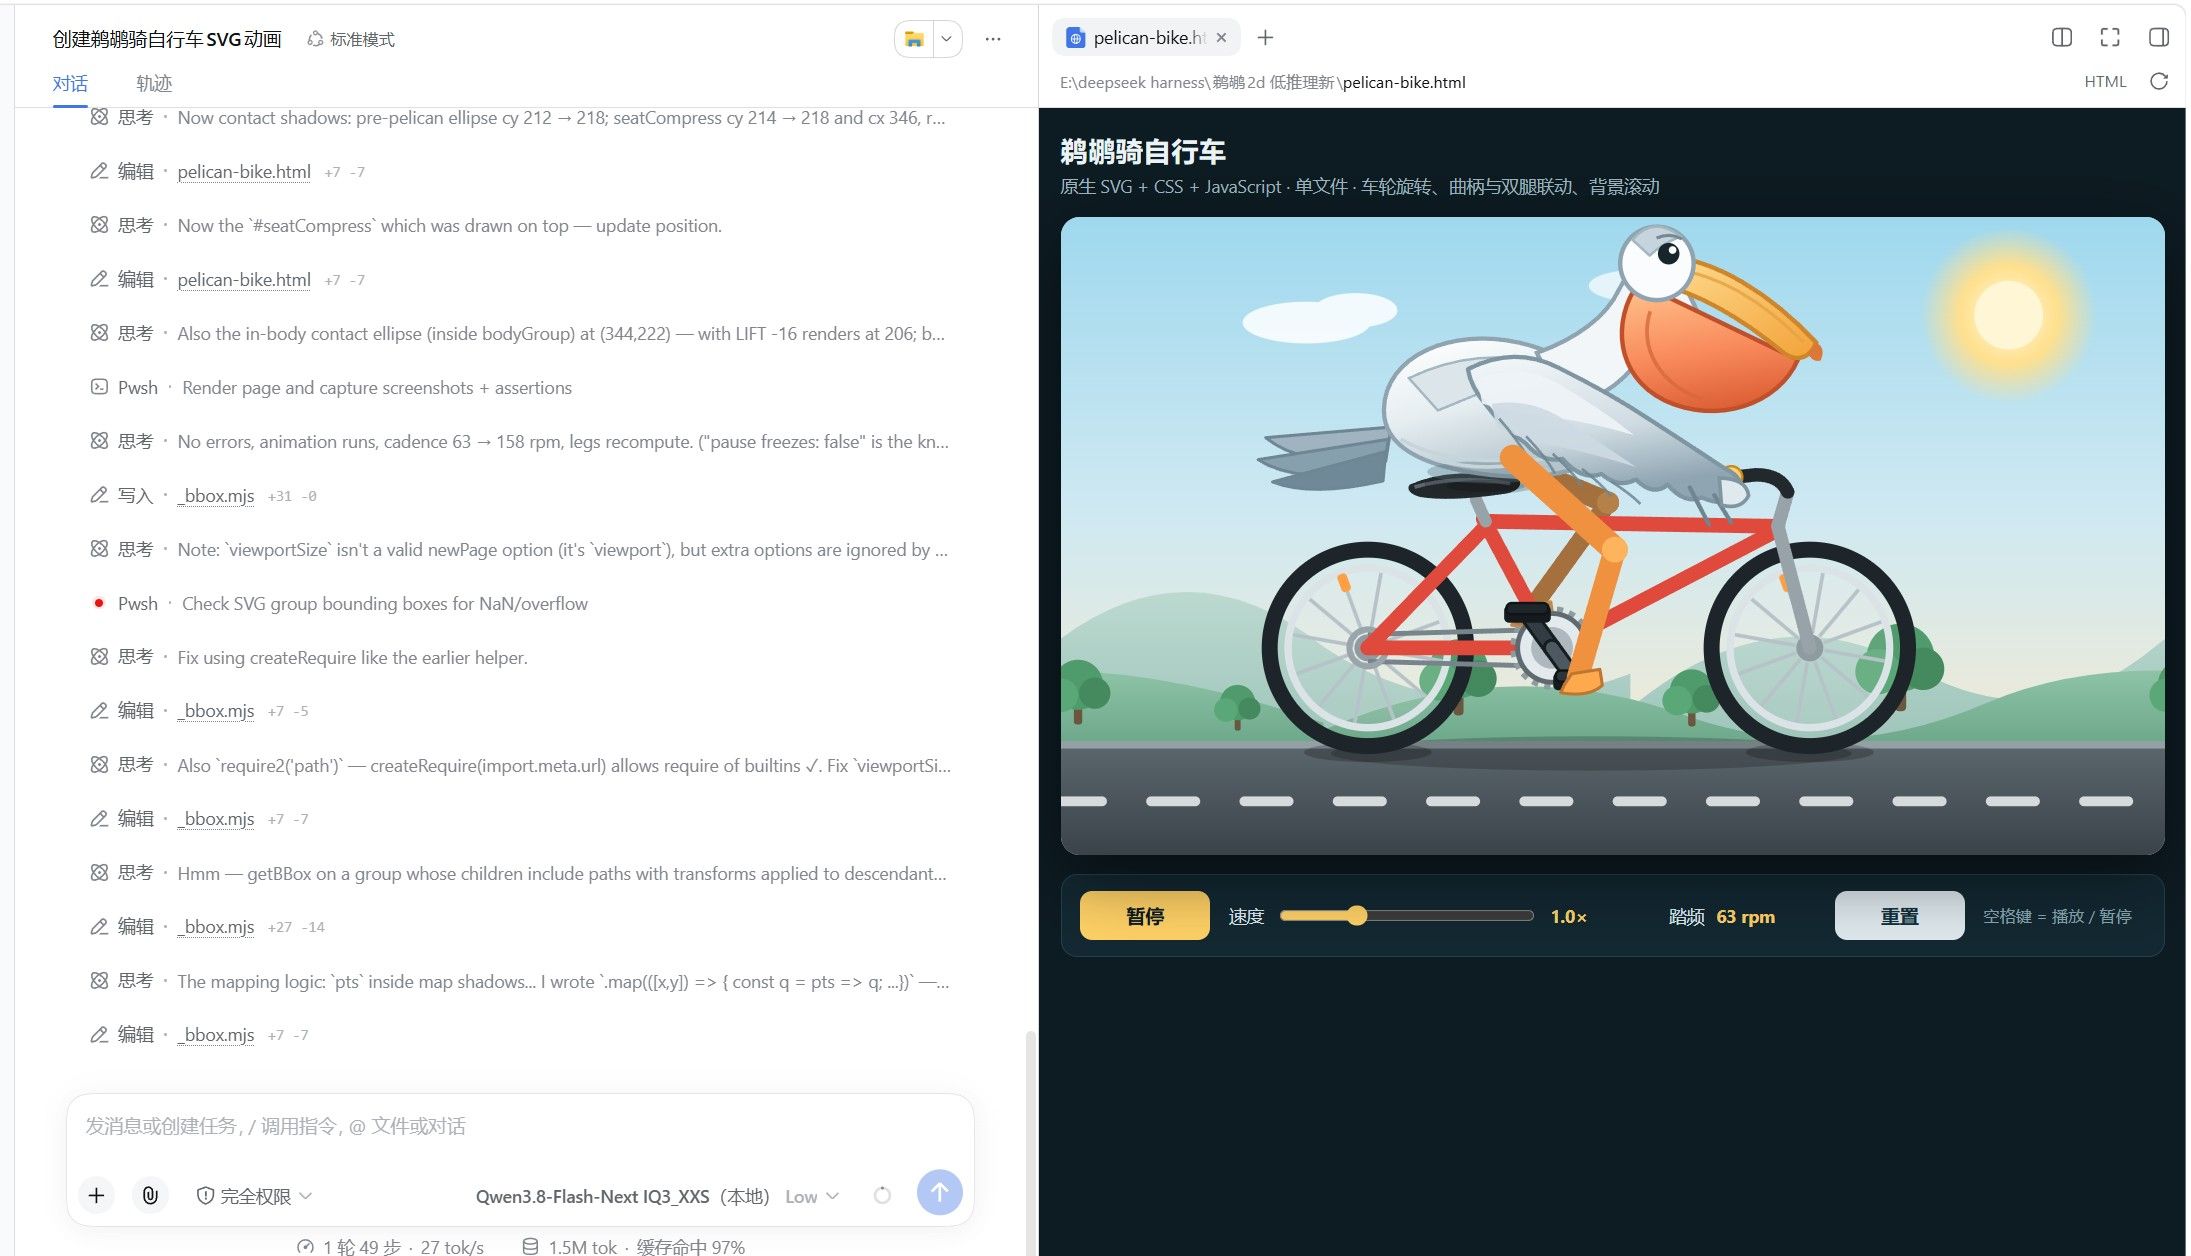Image resolution: width=2191 pixels, height=1256 pixels.
Task: Expand the folder button dropdown arrow
Action: tap(946, 39)
